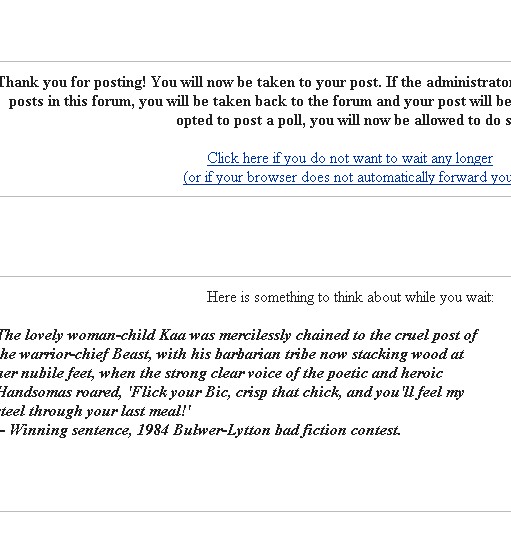Screen dimensions: 511x556
Task: Click the 'opted to post a poll' text
Action: point(241,121)
